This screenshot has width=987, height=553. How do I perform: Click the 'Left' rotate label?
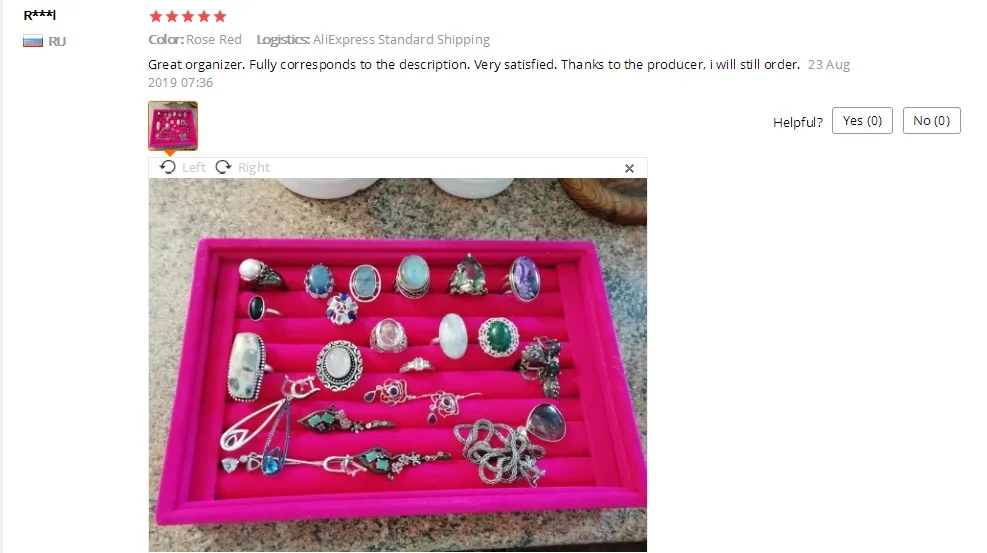(x=194, y=167)
